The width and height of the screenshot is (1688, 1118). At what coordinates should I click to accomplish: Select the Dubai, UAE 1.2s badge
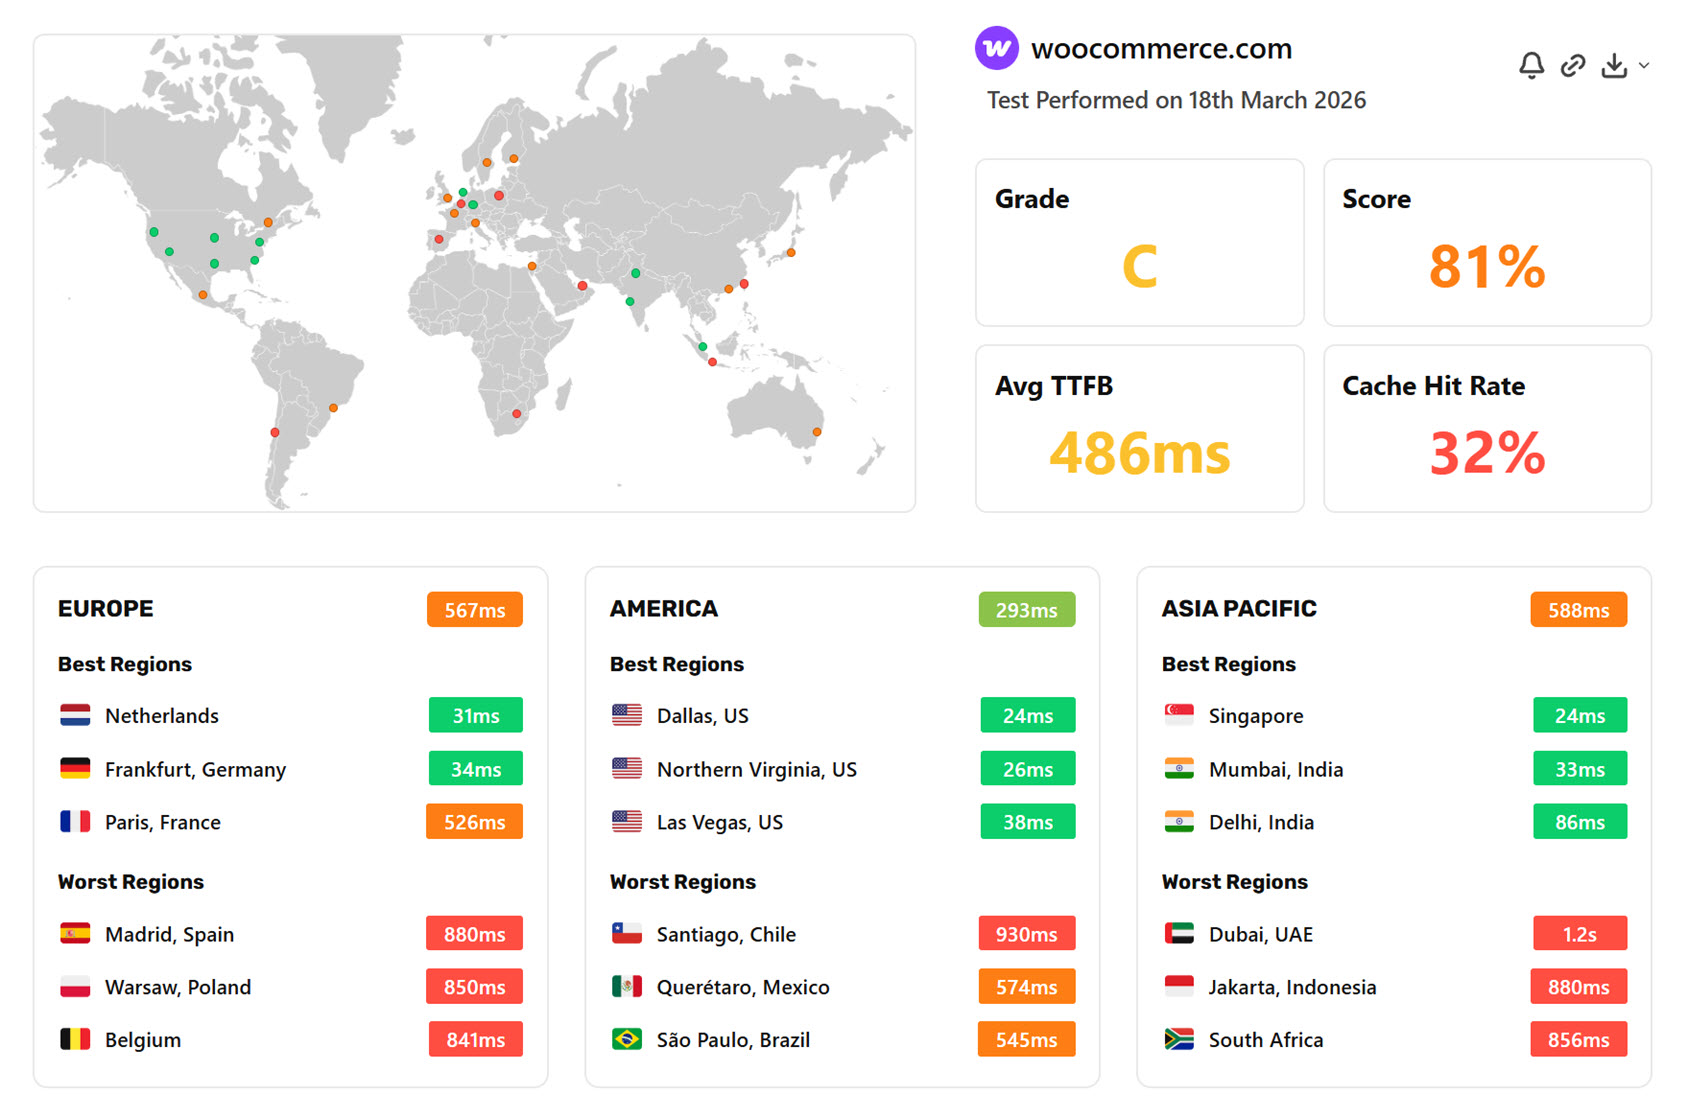pos(1579,934)
